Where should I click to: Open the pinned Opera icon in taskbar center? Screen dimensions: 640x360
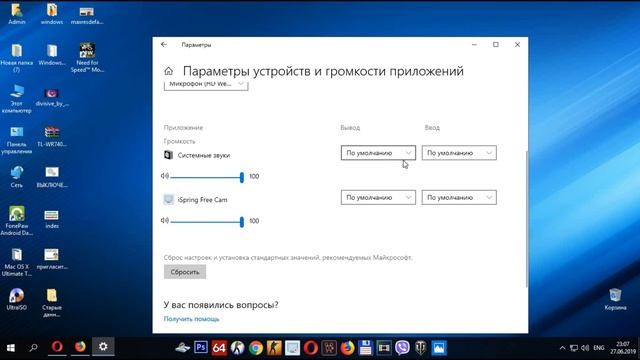click(311, 348)
